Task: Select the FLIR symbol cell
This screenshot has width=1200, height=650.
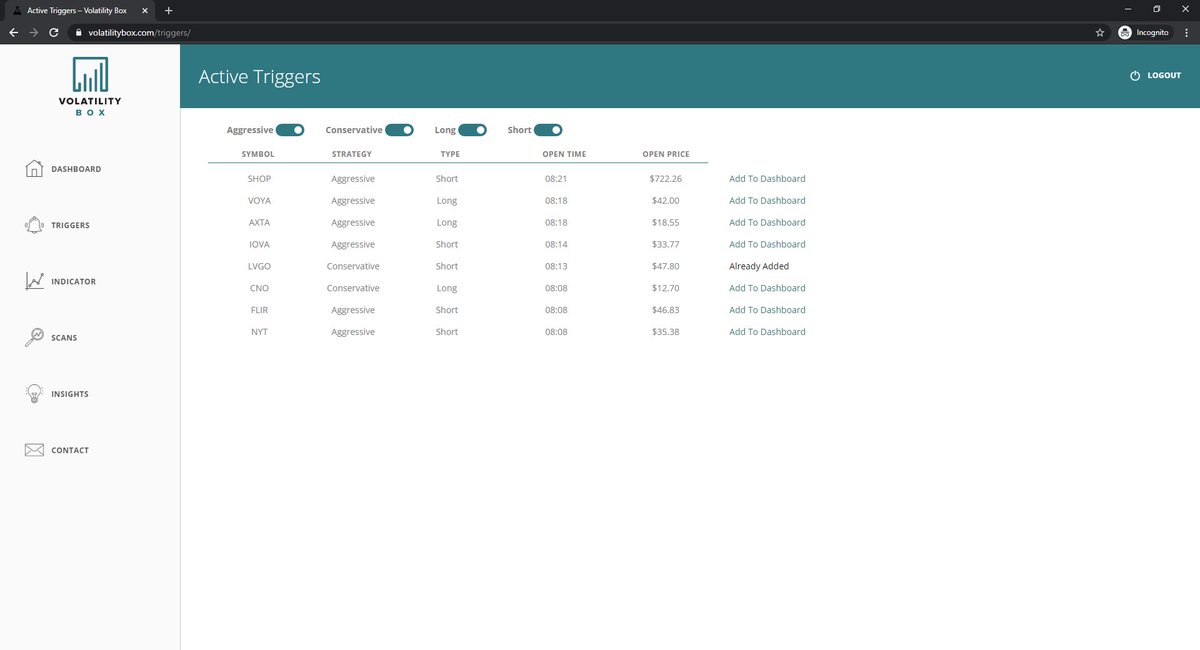Action: point(259,310)
